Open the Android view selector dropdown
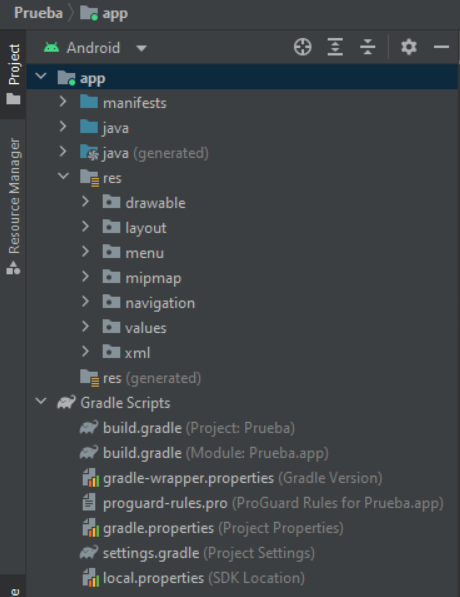Image resolution: width=460 pixels, height=597 pixels. tap(142, 48)
